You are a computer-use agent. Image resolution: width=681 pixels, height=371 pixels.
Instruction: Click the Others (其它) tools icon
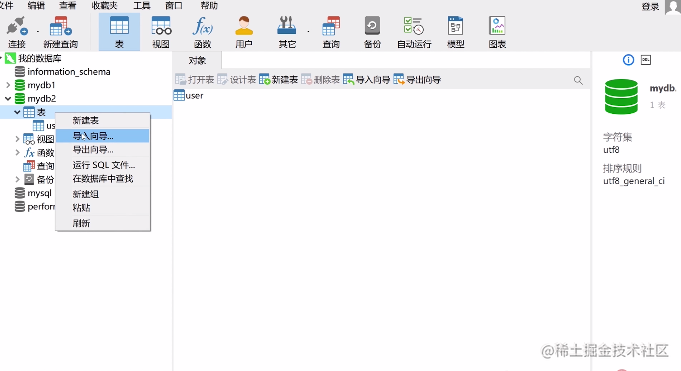287,32
